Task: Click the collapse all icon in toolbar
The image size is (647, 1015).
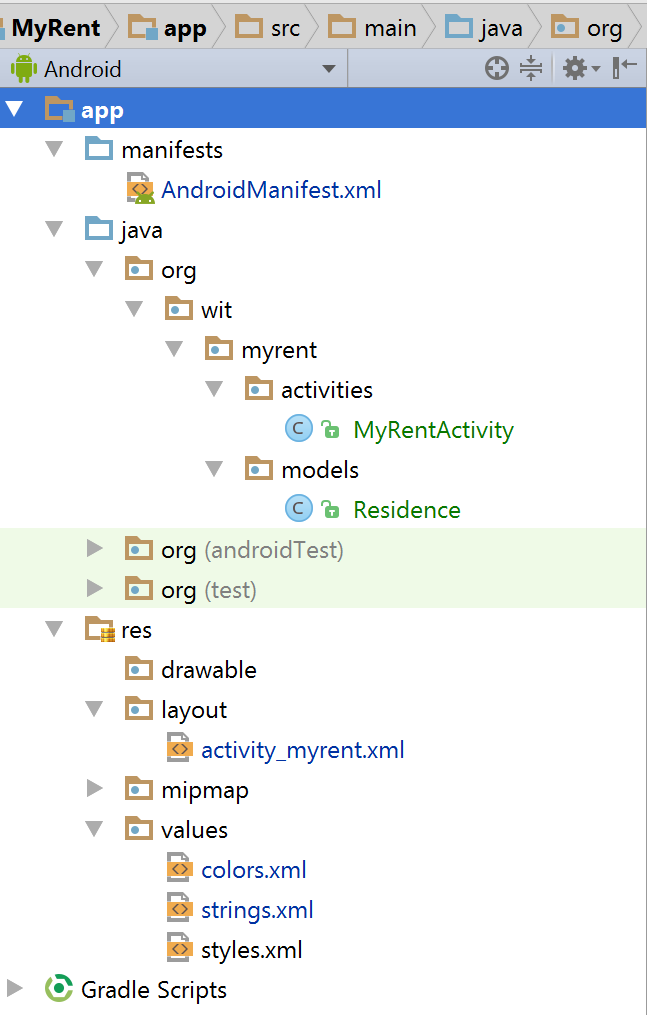Action: pos(531,69)
